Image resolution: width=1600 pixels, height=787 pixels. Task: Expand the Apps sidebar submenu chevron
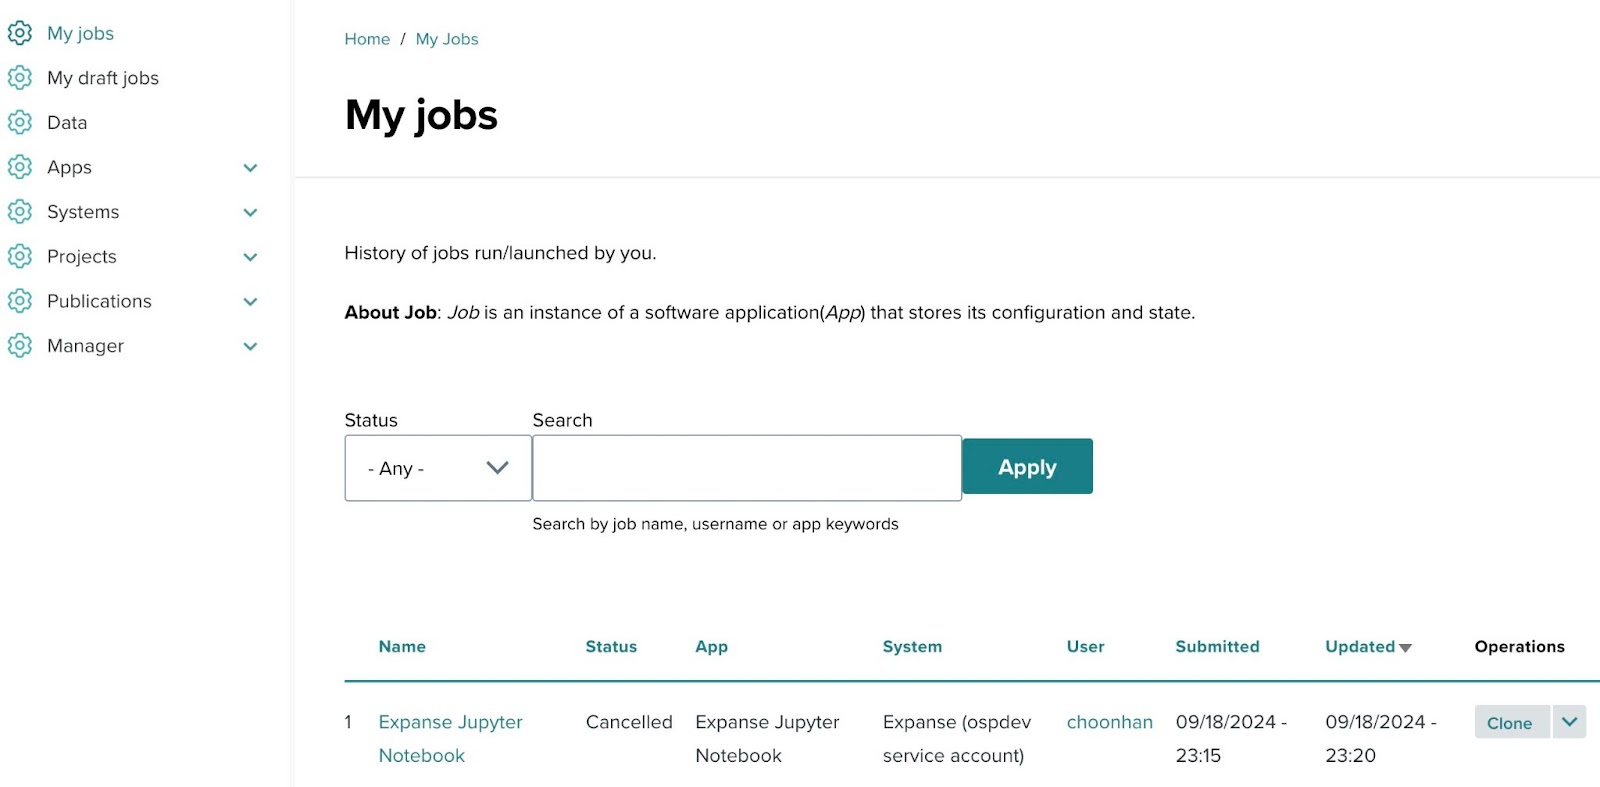[250, 168]
